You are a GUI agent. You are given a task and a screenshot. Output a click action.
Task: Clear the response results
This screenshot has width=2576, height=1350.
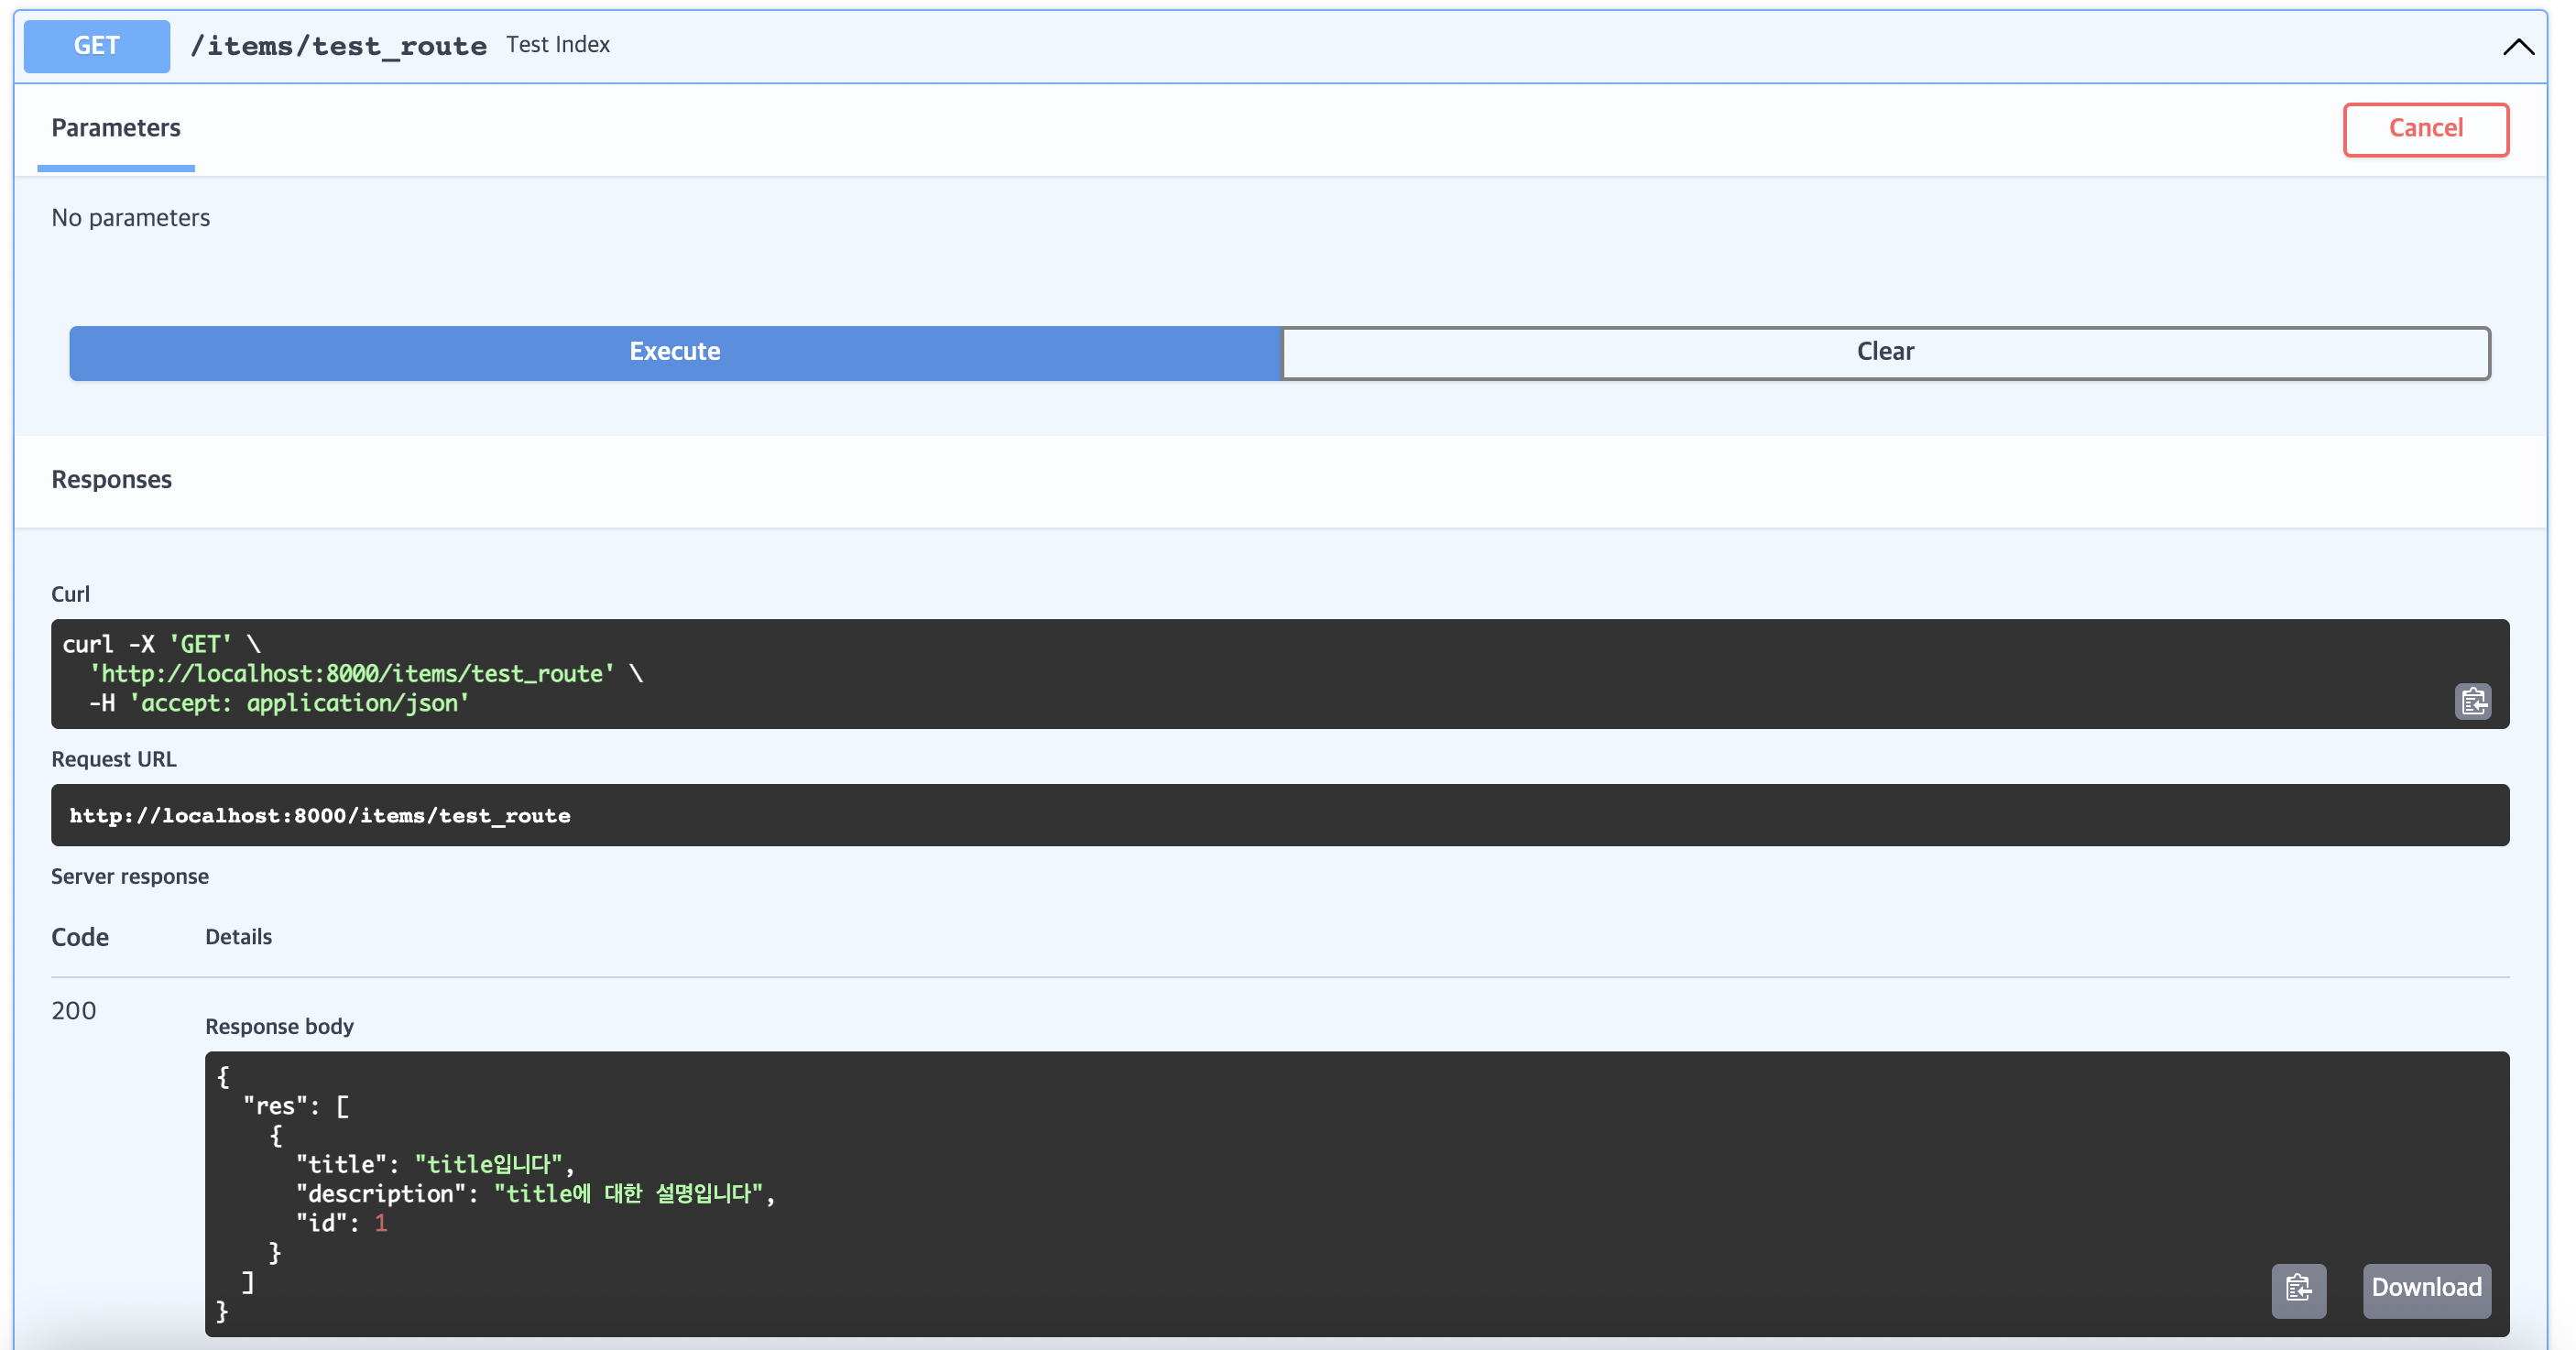pyautogui.click(x=1885, y=352)
